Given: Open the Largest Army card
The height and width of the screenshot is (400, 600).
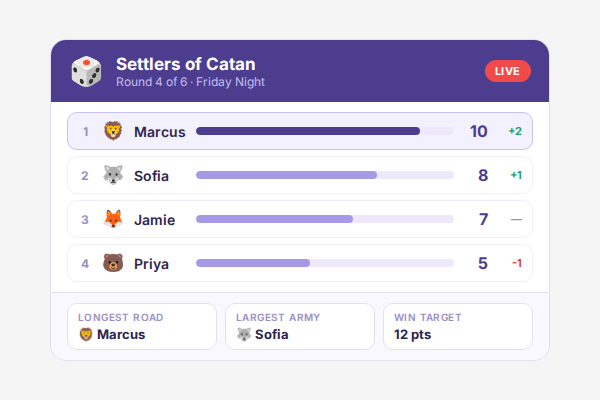Looking at the screenshot, I should tap(300, 326).
